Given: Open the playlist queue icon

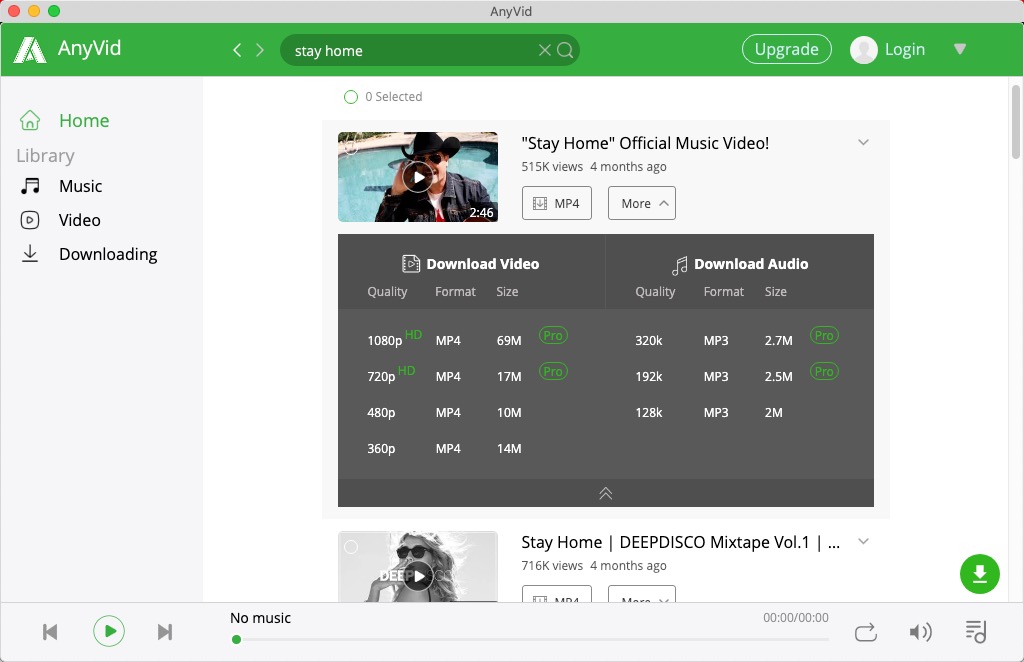Looking at the screenshot, I should coord(975,632).
